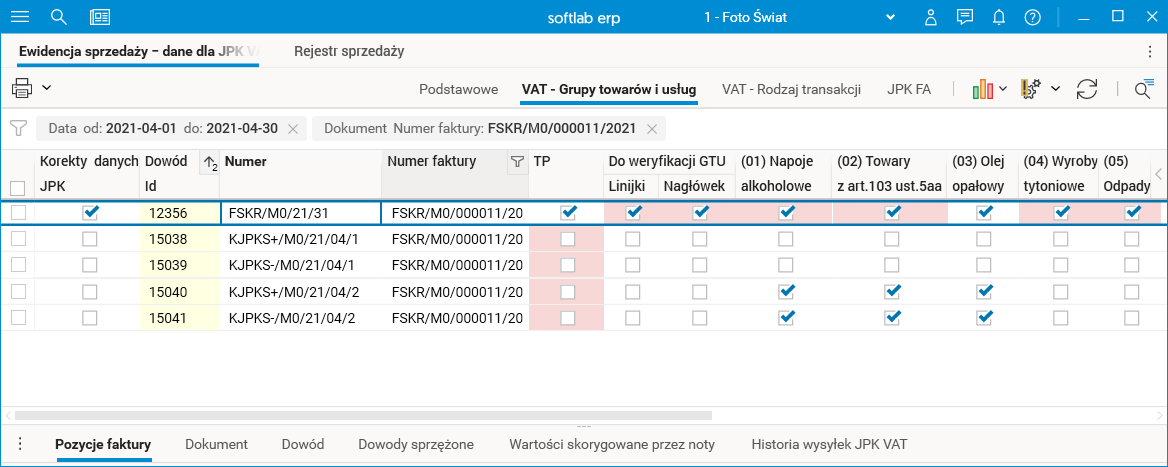Open the settings gear dropdown arrow
The image size is (1168, 467).
click(x=1056, y=89)
